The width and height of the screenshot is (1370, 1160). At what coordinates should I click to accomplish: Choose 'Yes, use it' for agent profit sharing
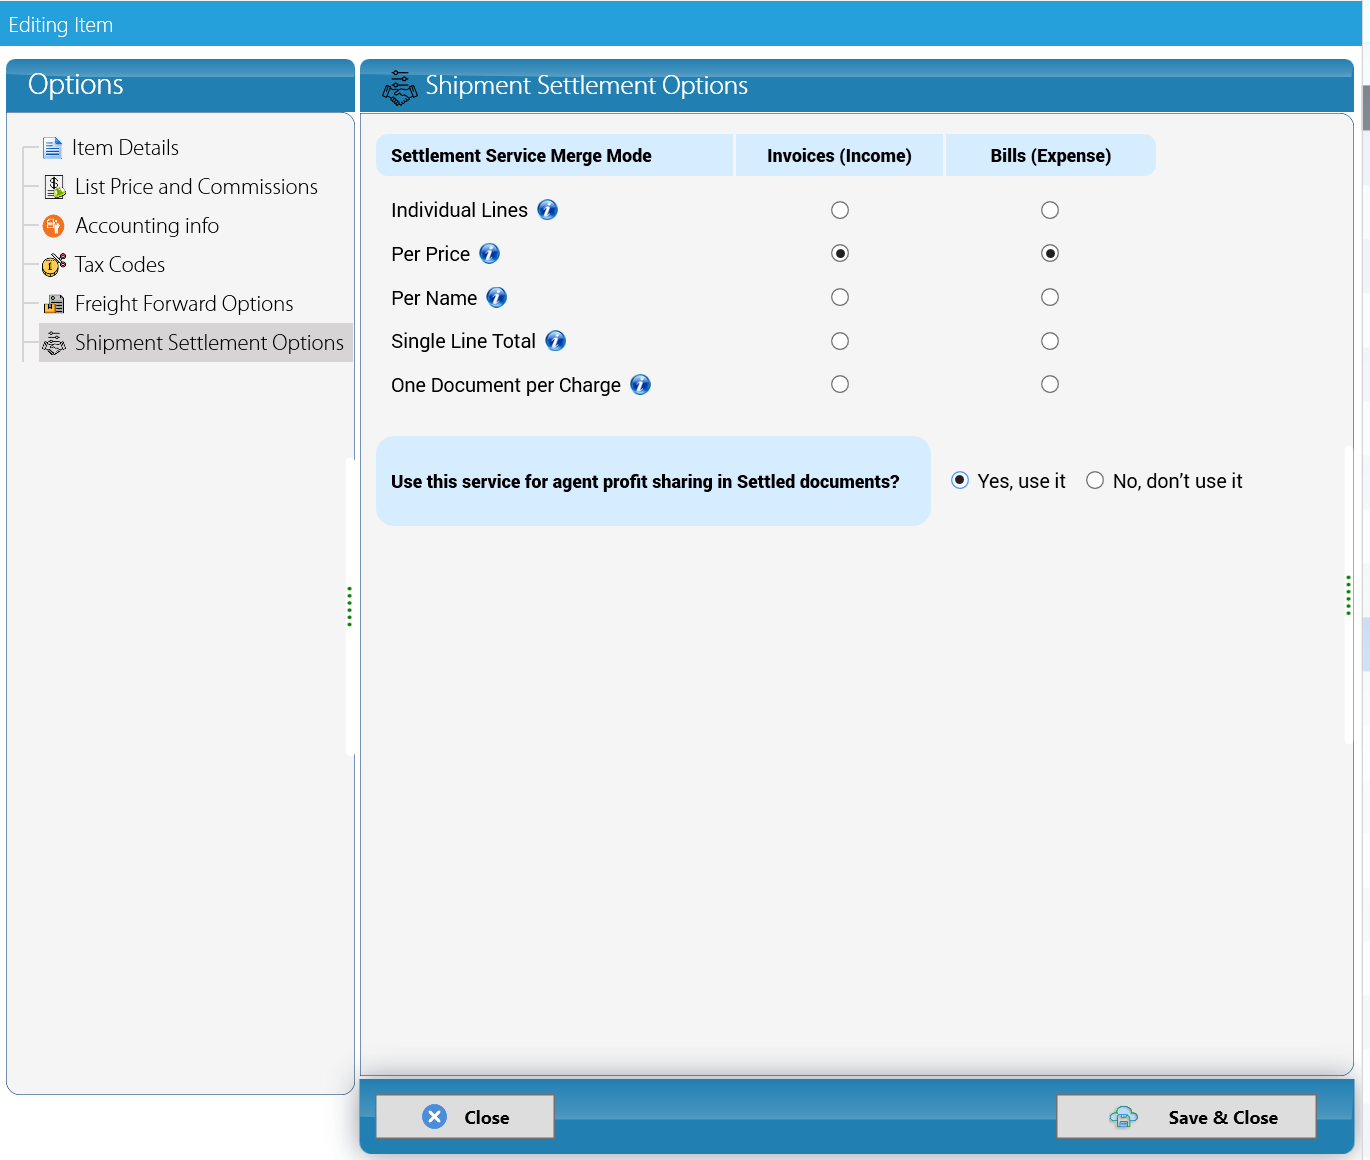[960, 480]
